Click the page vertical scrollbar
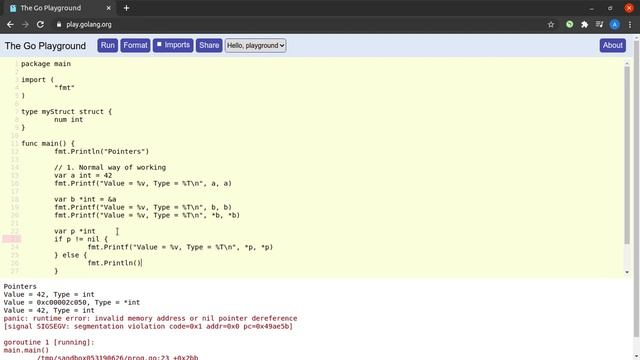This screenshot has height=360, width=640. (636, 188)
